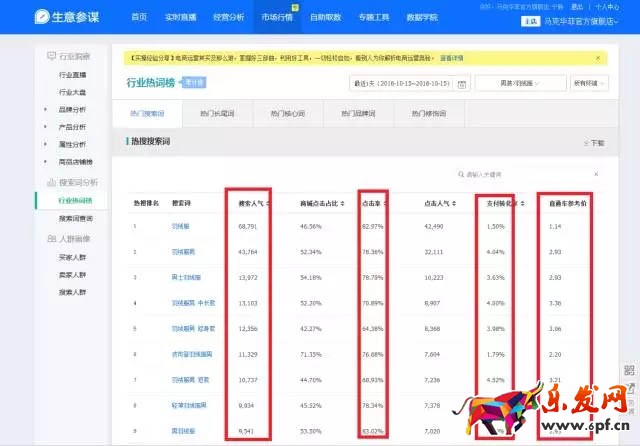This screenshot has height=446, width=640.
Task: Click the rank 8 keyword 轻薄羽绒服男
Action: 189,405
